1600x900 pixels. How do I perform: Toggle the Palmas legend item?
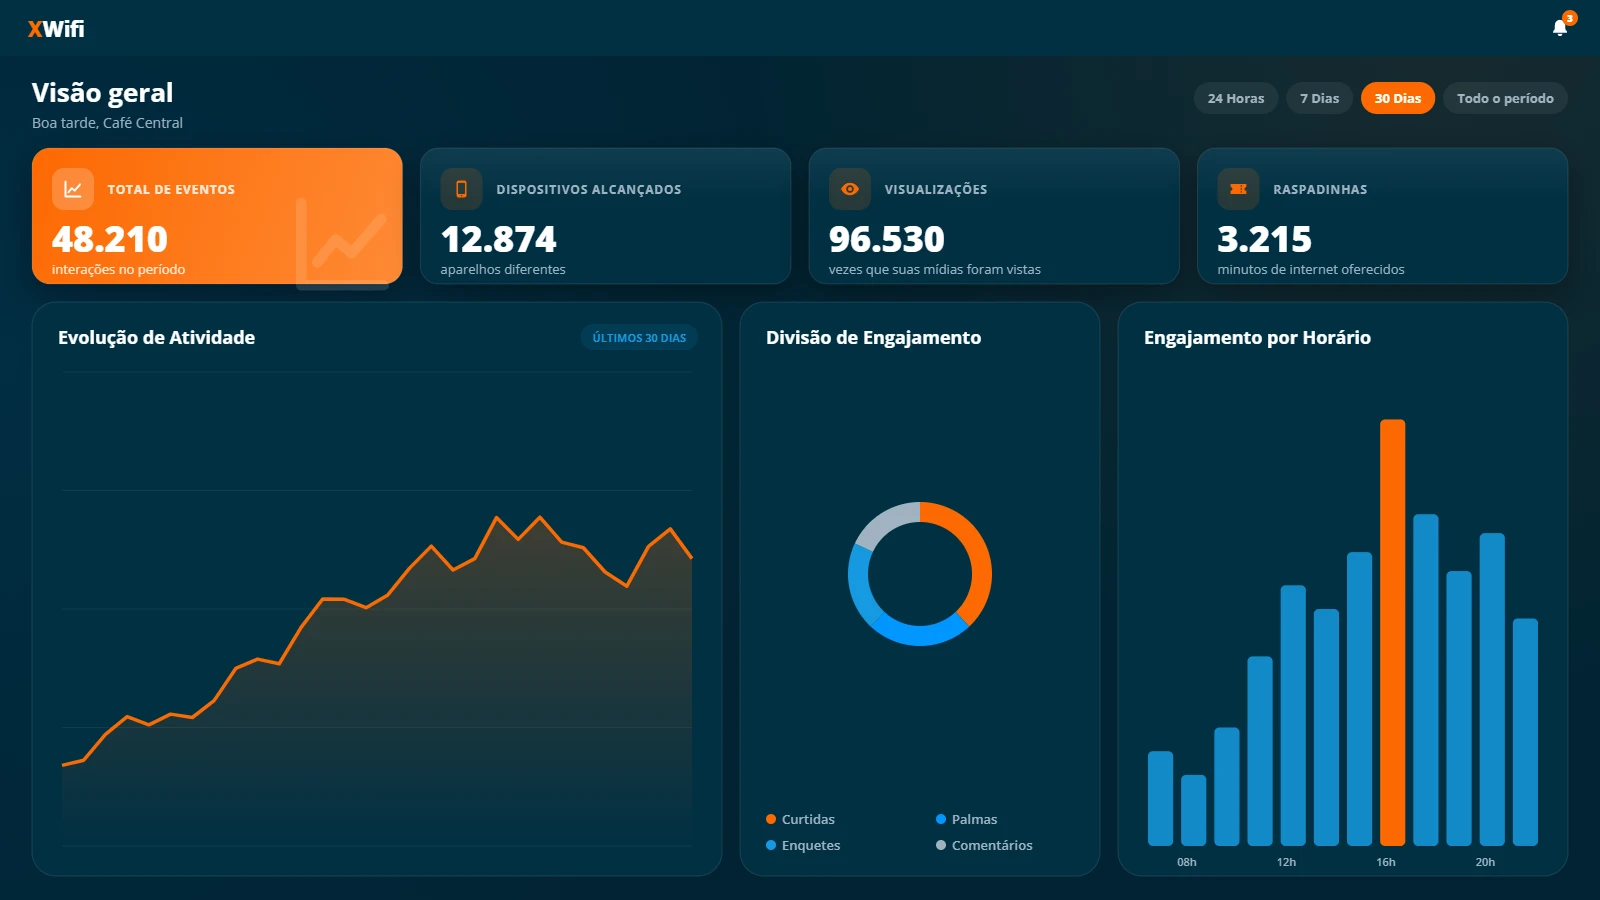pos(966,819)
